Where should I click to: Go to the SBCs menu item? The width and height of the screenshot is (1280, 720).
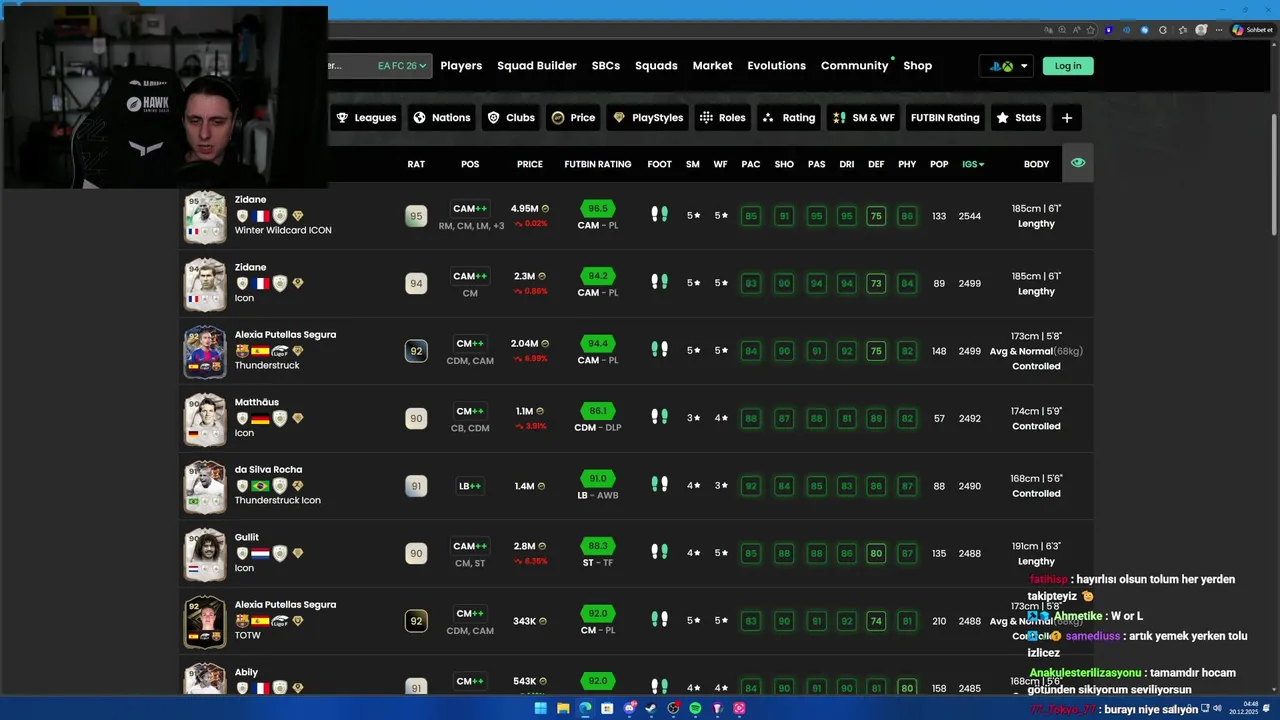606,66
